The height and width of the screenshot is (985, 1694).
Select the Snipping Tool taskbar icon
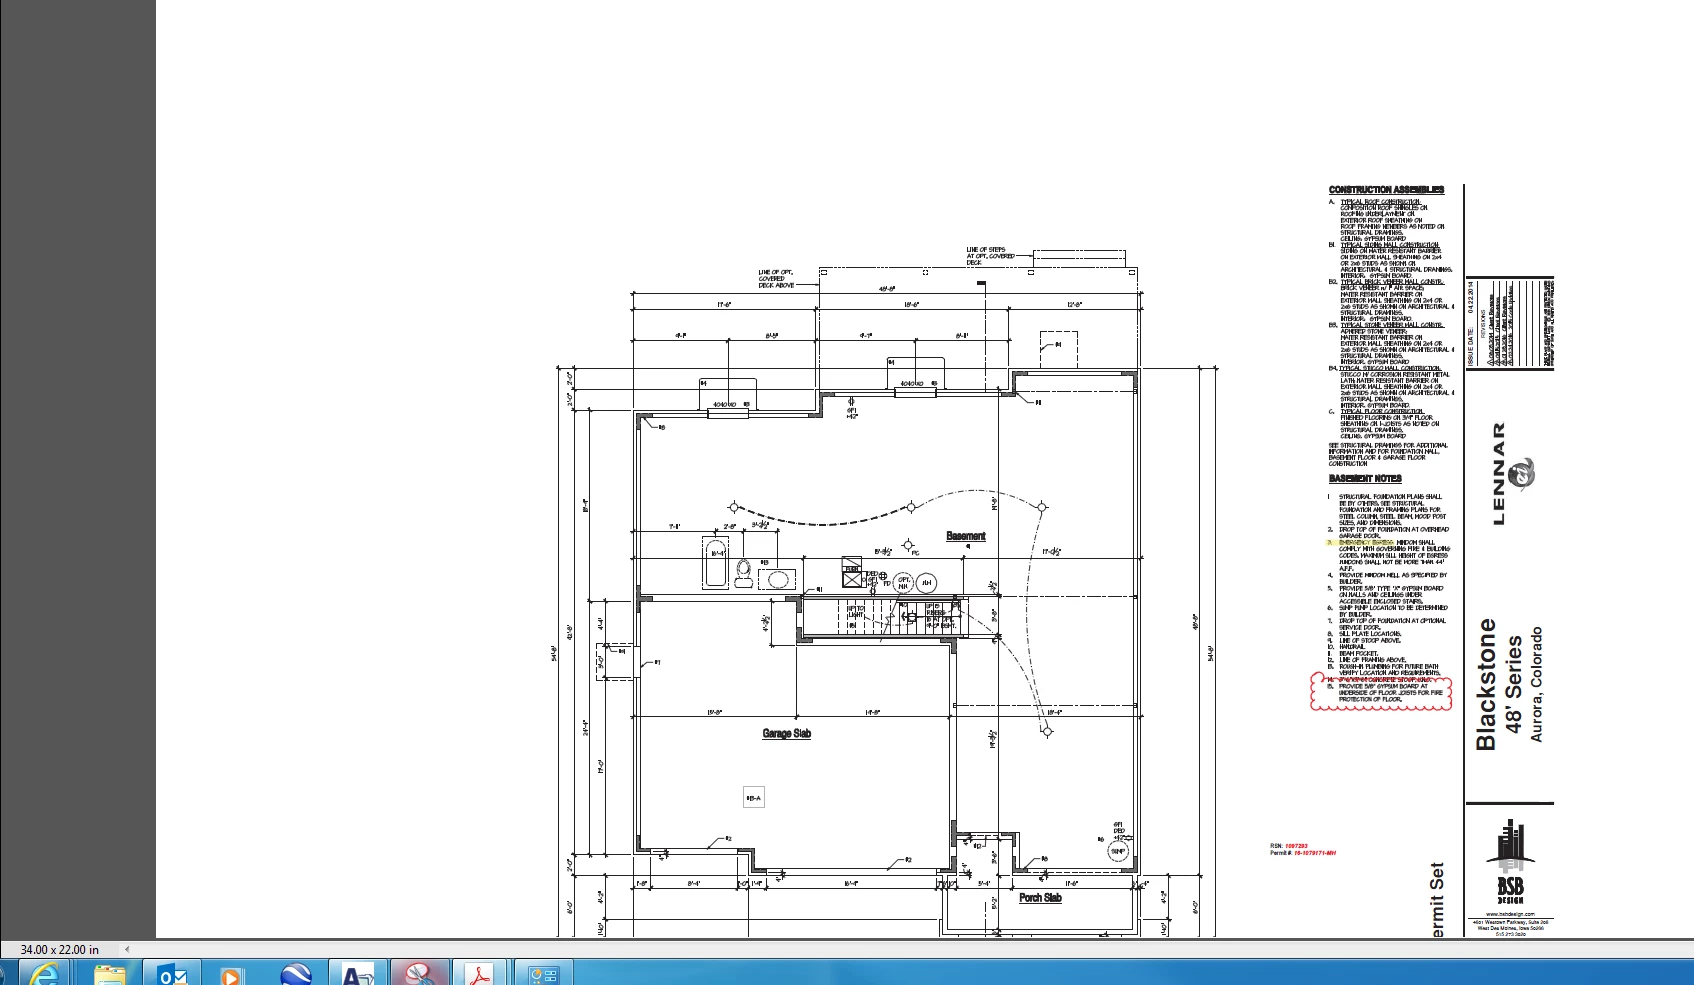point(419,973)
